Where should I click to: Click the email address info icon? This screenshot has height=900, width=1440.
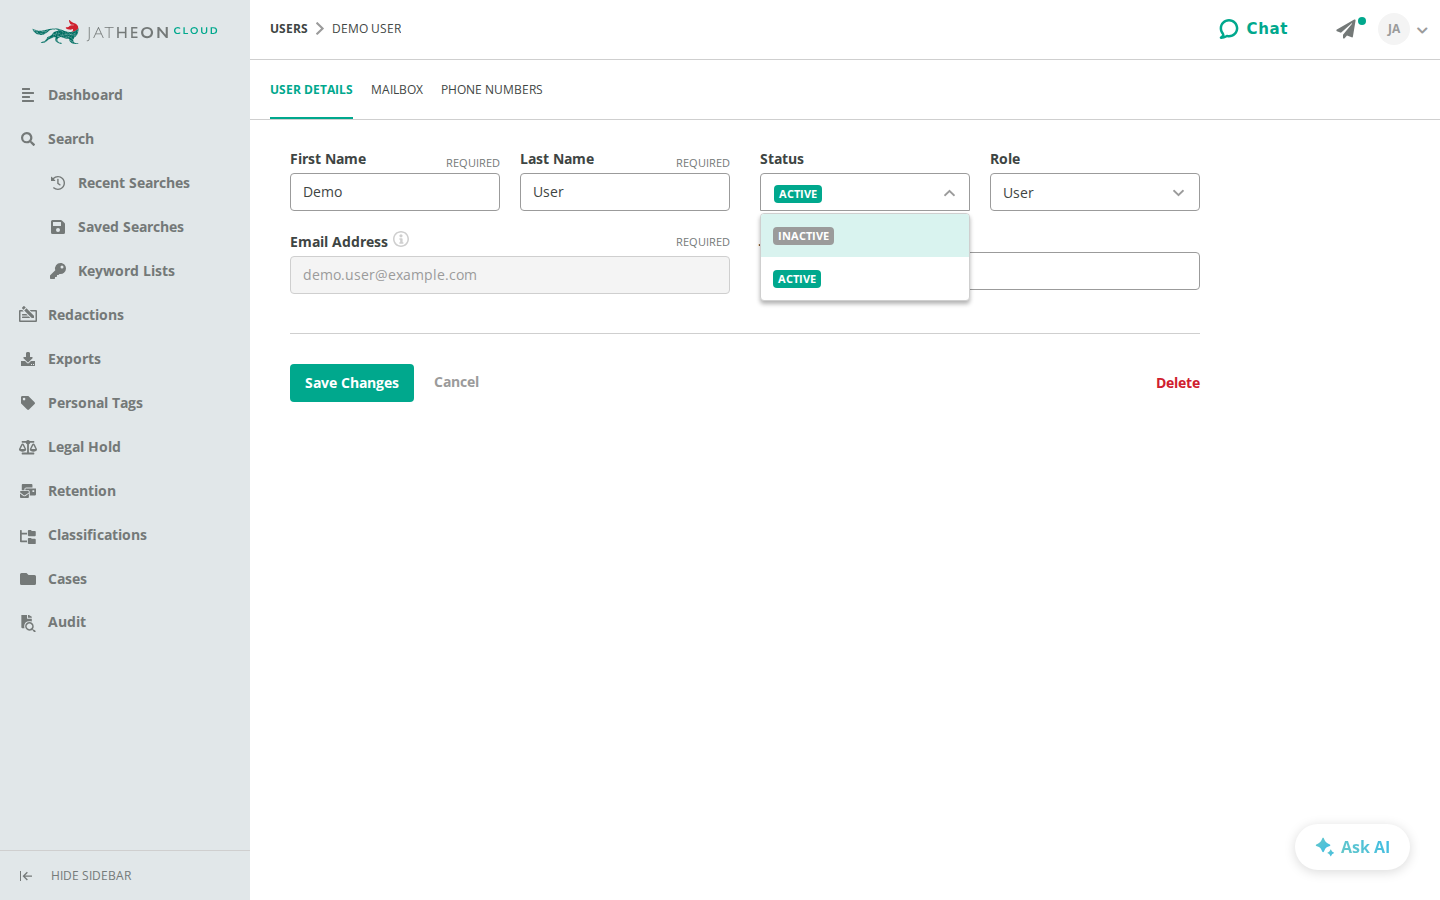click(401, 239)
